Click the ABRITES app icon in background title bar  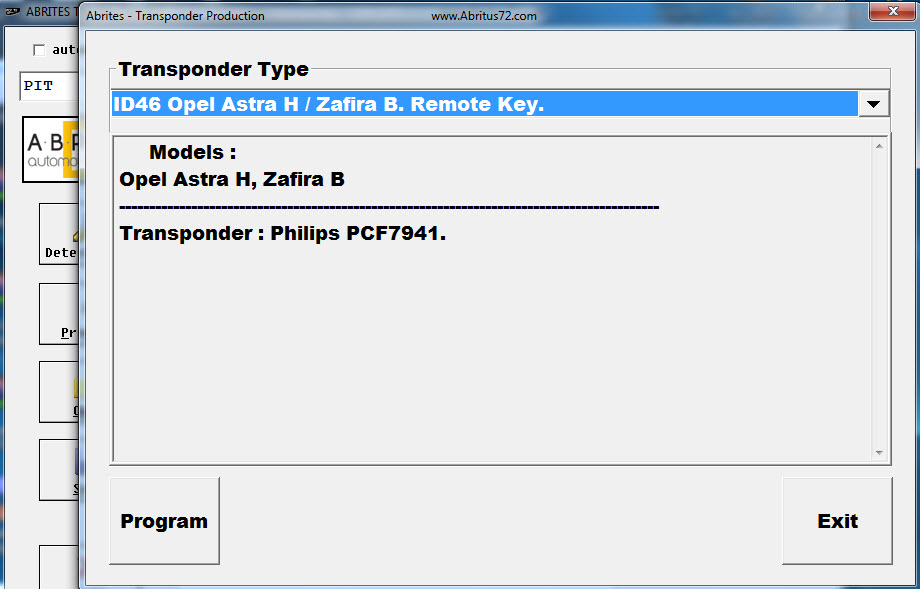12,12
